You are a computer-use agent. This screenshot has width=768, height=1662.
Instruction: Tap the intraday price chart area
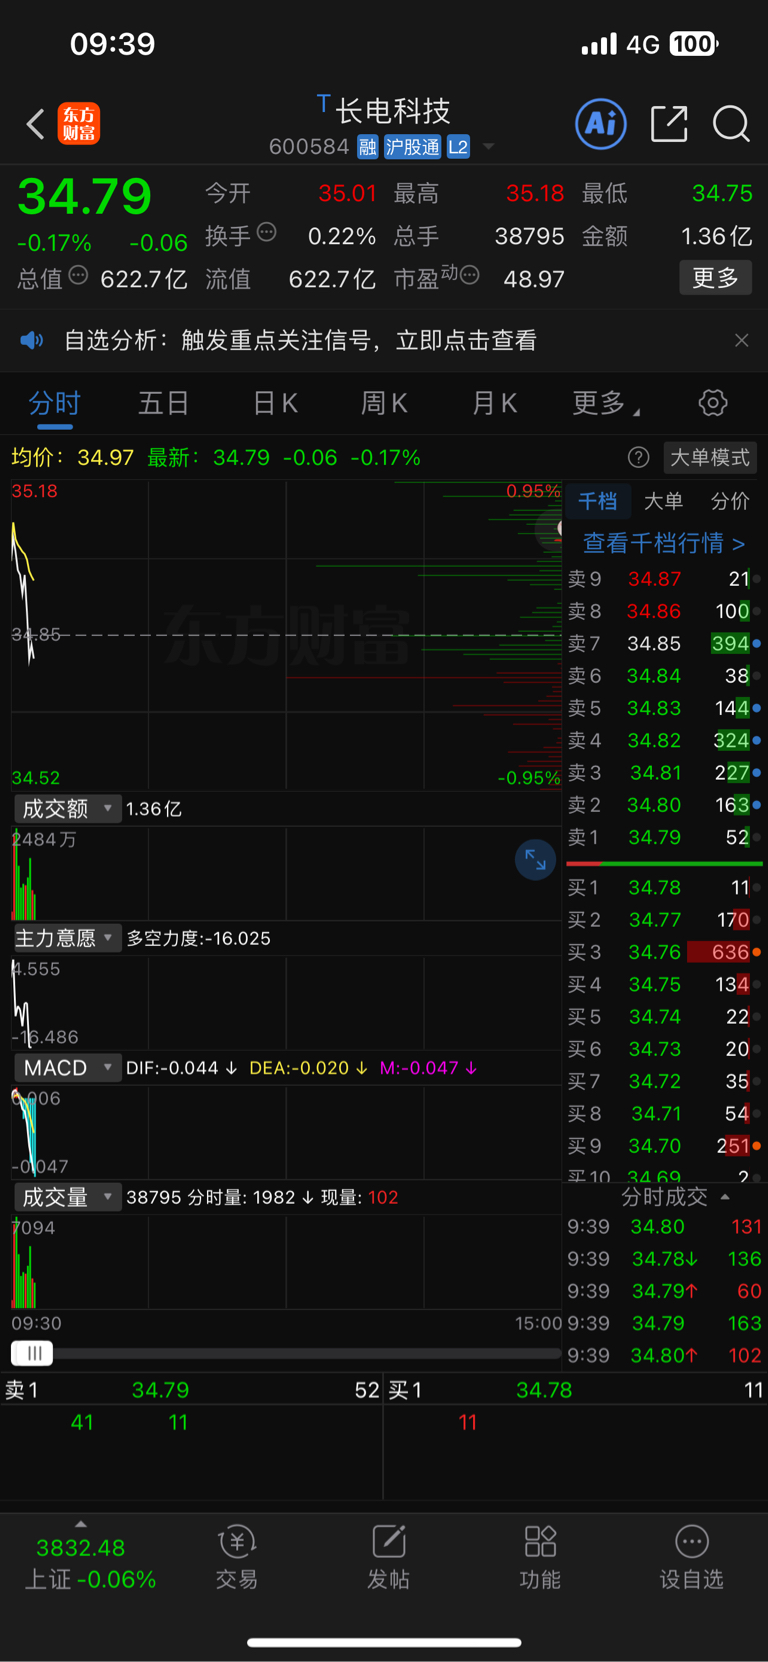(286, 635)
